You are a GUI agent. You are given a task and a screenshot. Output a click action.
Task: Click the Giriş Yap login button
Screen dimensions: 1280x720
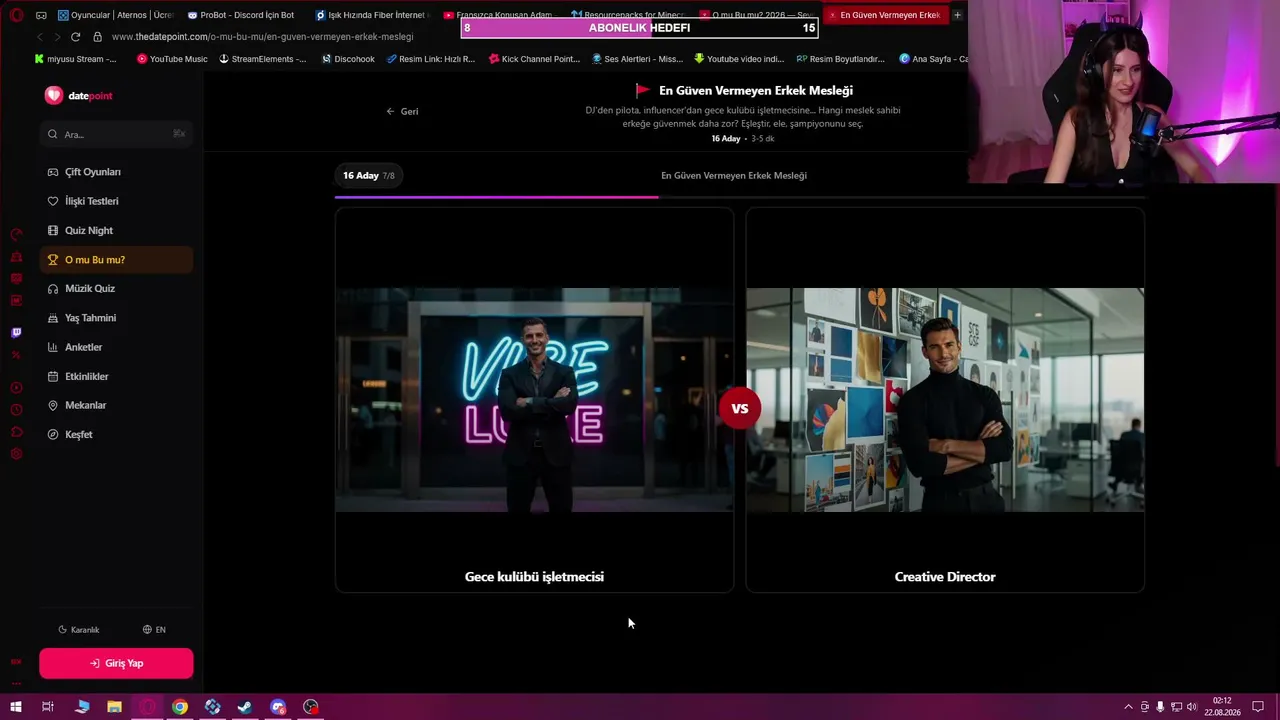pos(116,663)
